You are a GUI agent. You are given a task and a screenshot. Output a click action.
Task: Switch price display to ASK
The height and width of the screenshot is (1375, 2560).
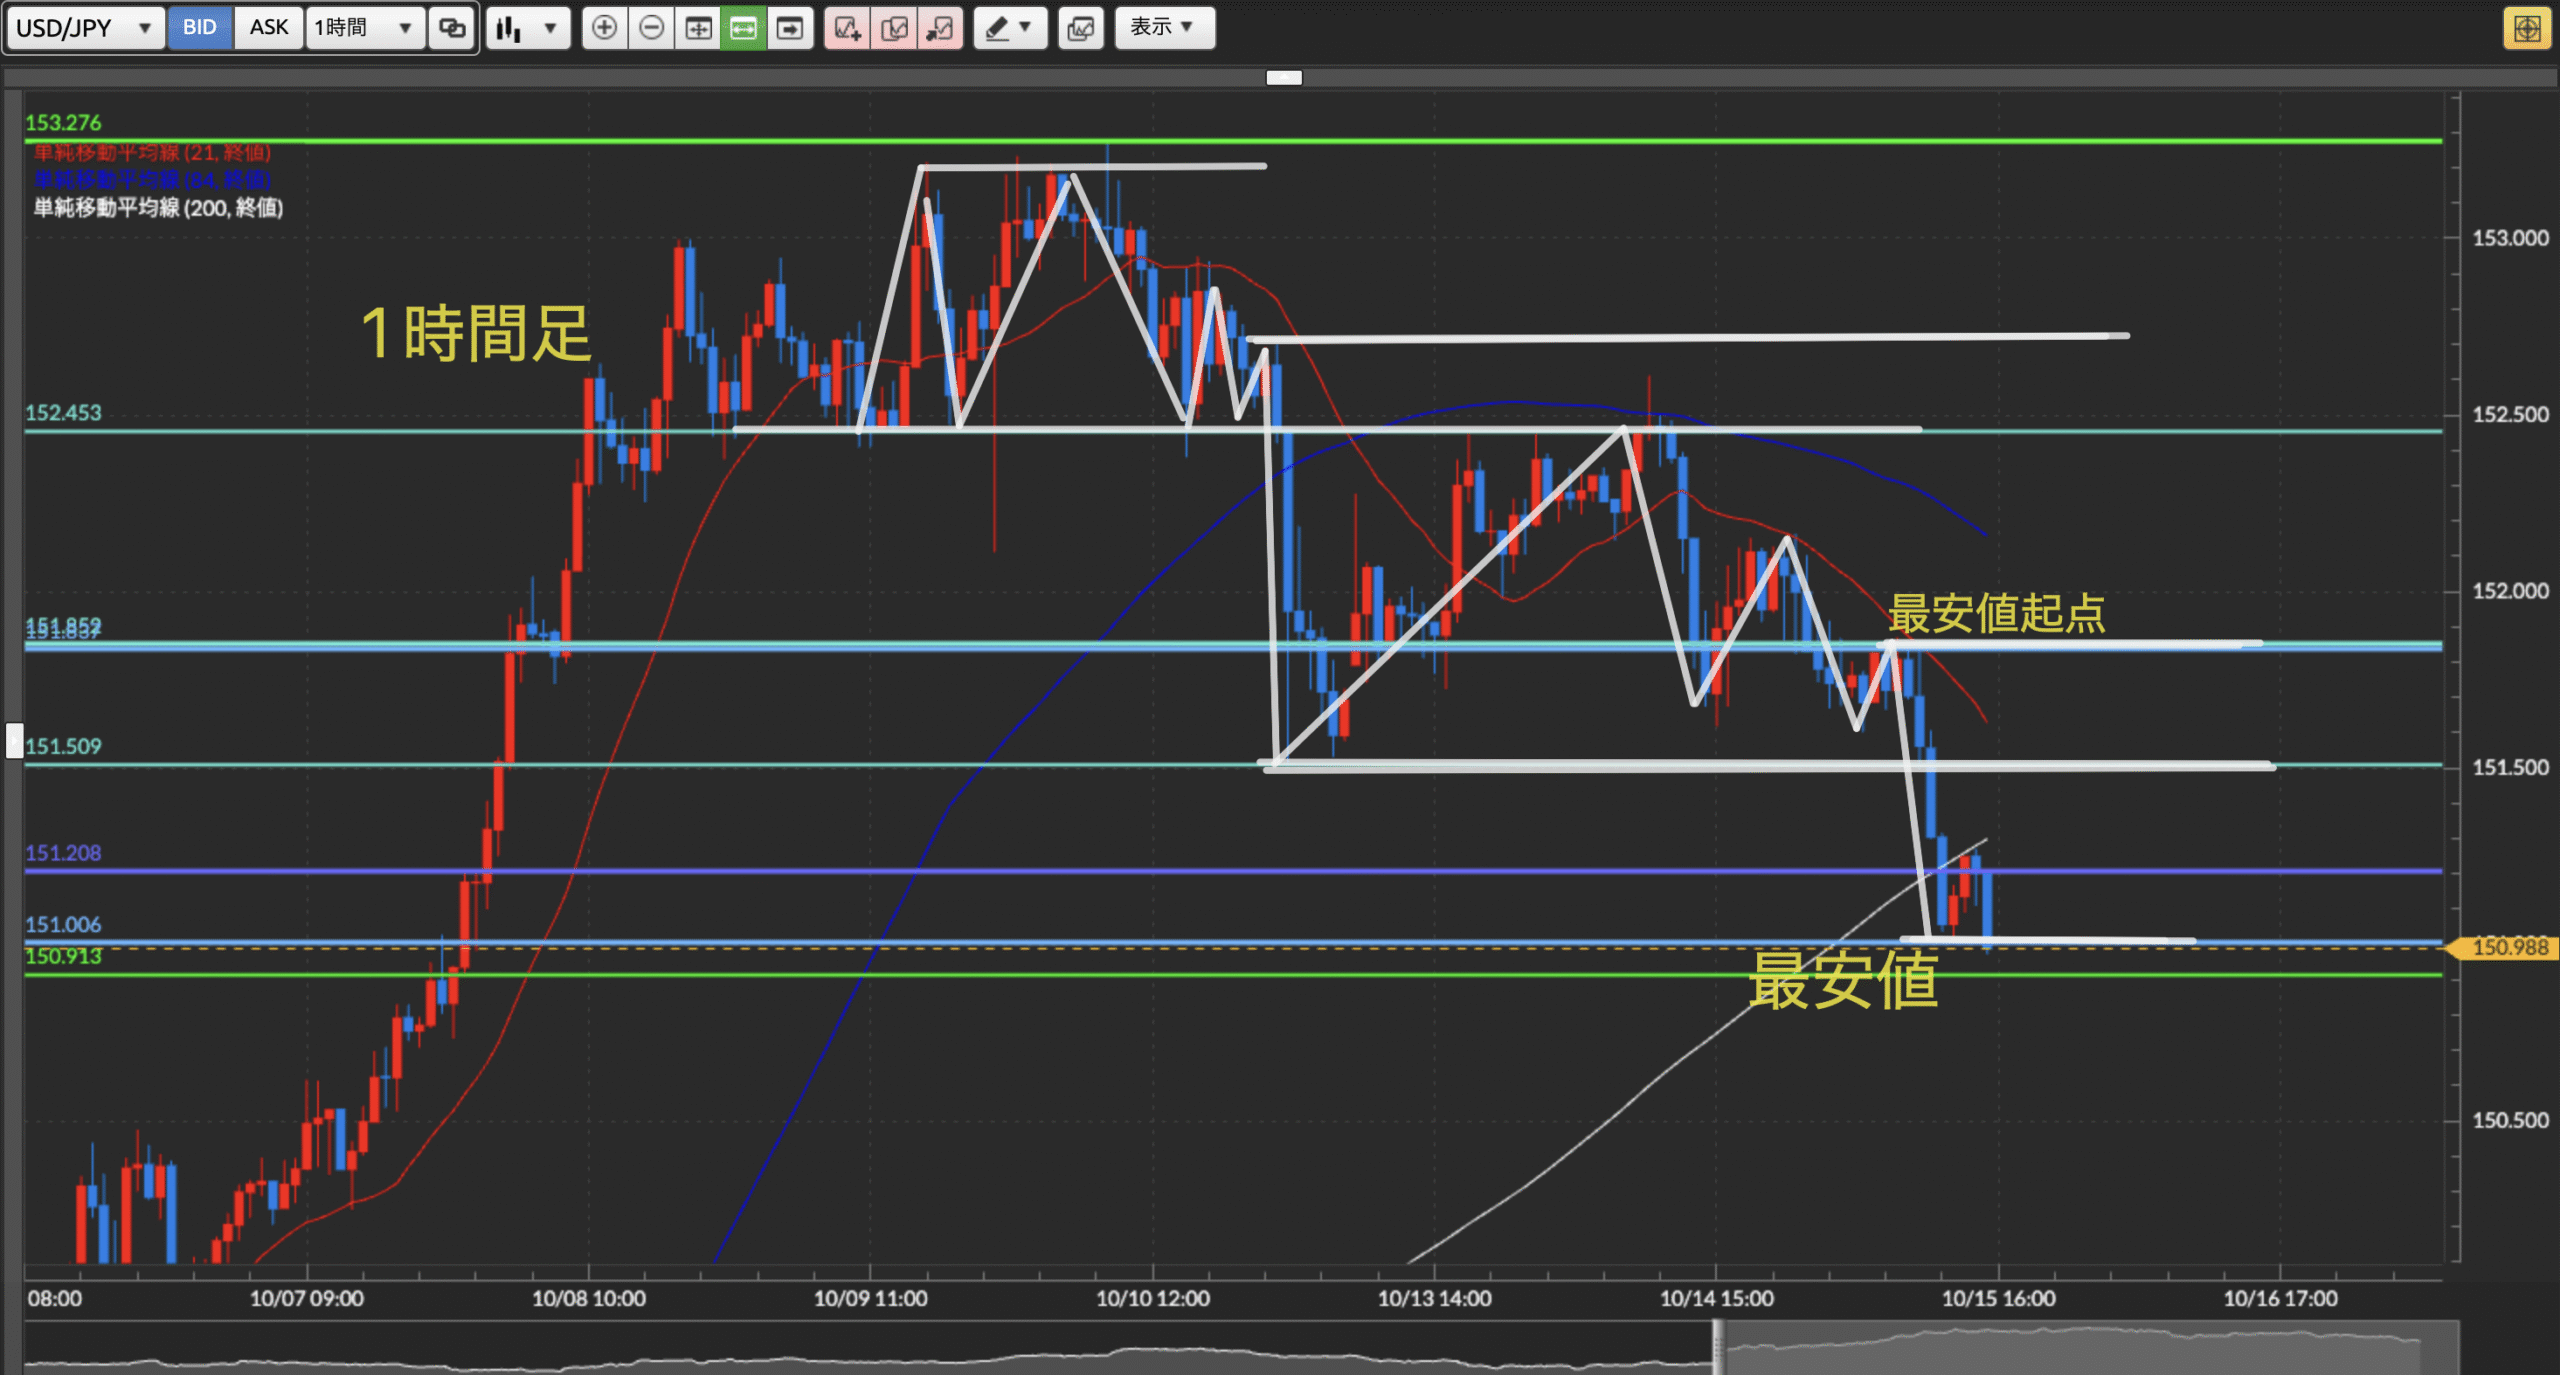point(268,28)
